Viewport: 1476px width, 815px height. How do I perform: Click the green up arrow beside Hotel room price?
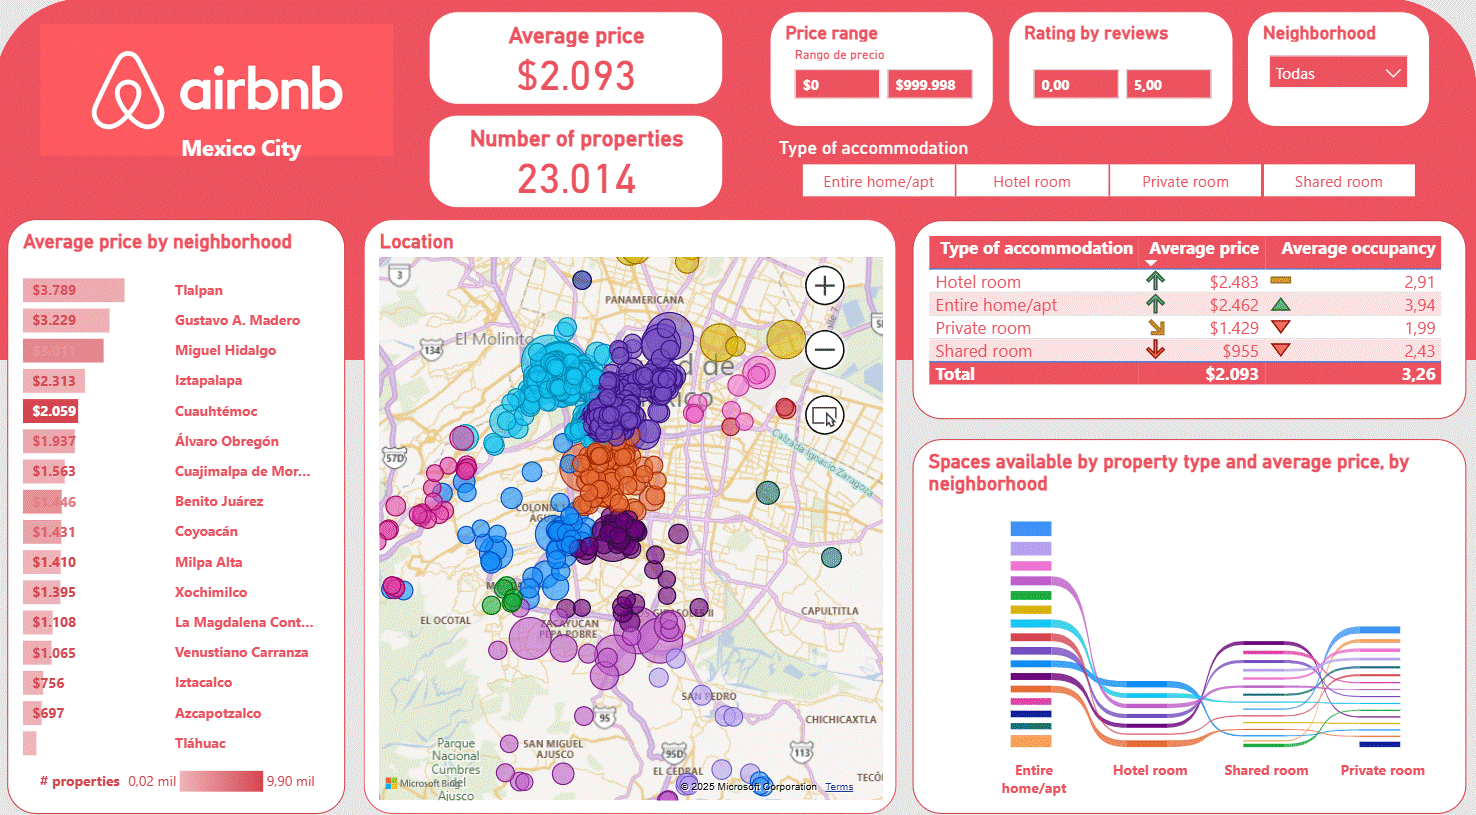click(1153, 281)
